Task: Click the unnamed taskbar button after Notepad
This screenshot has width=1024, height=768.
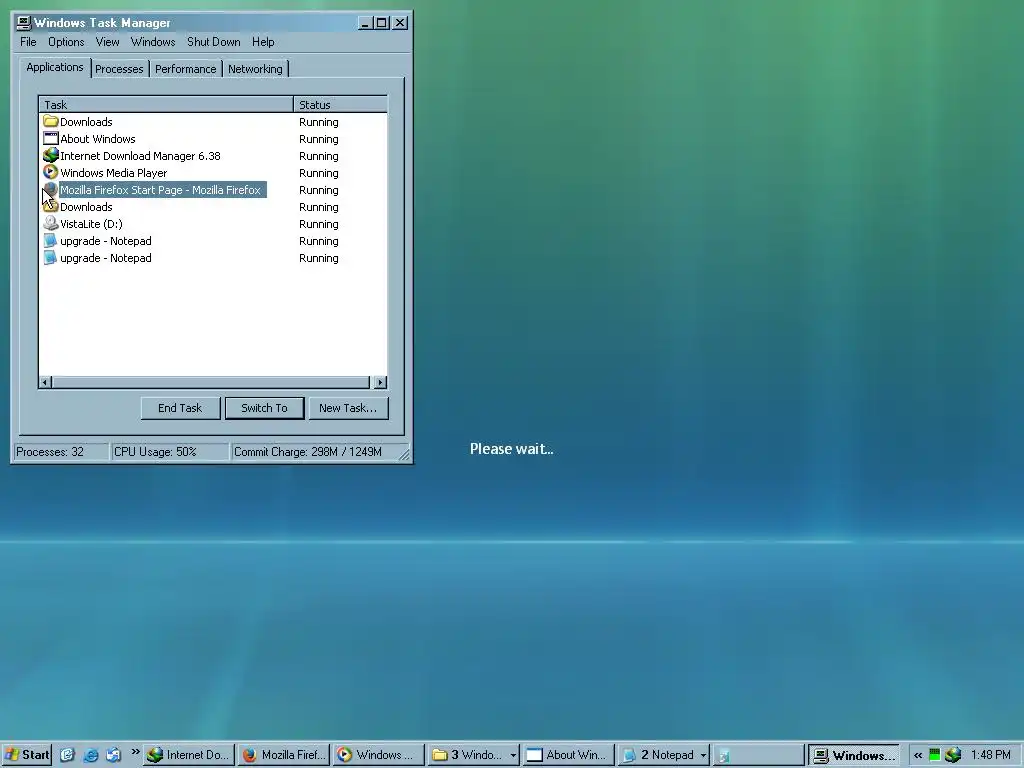Action: point(758,755)
